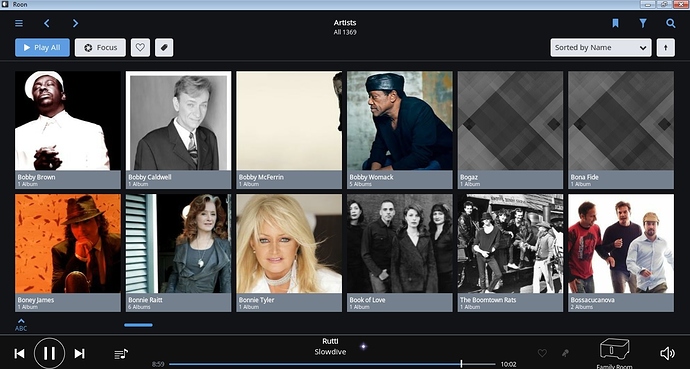Open the play queue icon
This screenshot has width=690, height=369.
point(121,354)
